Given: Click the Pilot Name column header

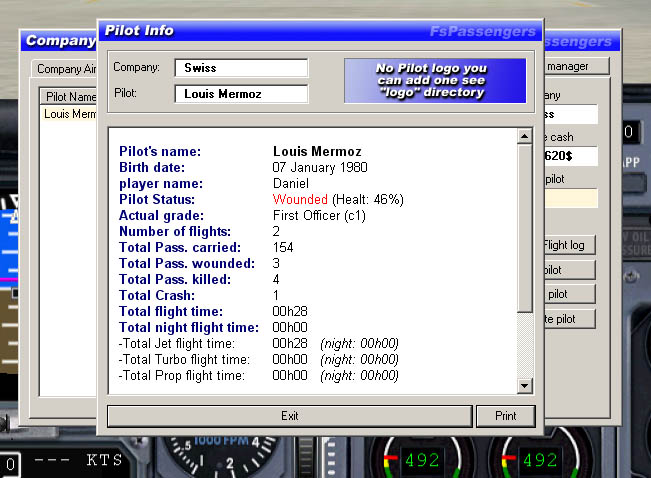Looking at the screenshot, I should click(69, 97).
